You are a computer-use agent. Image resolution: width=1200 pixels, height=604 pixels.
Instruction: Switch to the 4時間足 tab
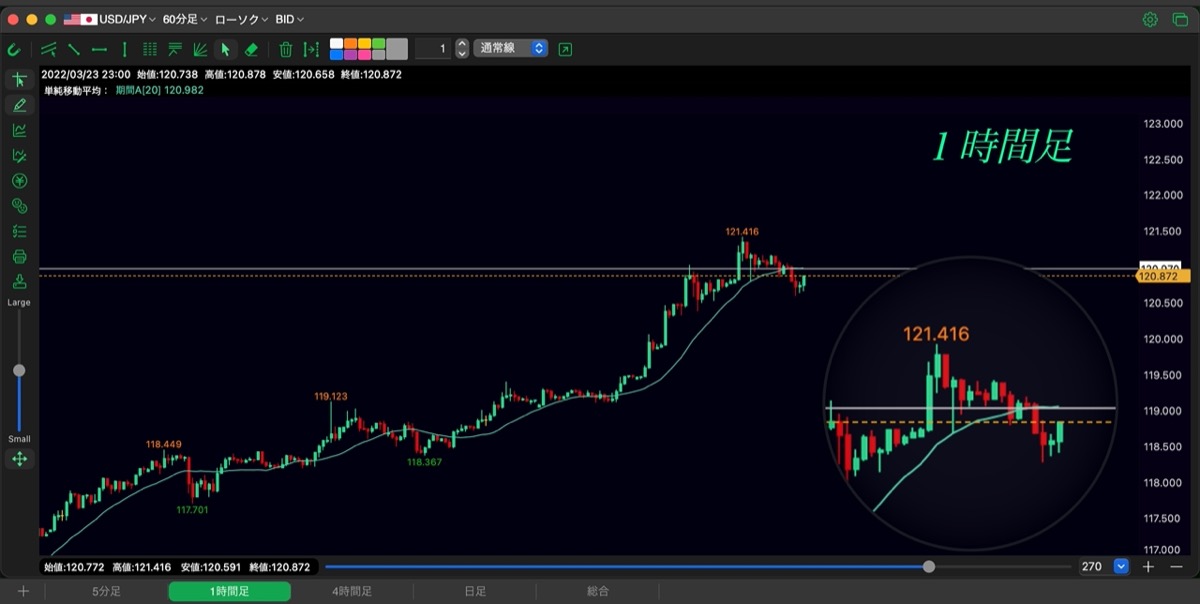(x=352, y=592)
